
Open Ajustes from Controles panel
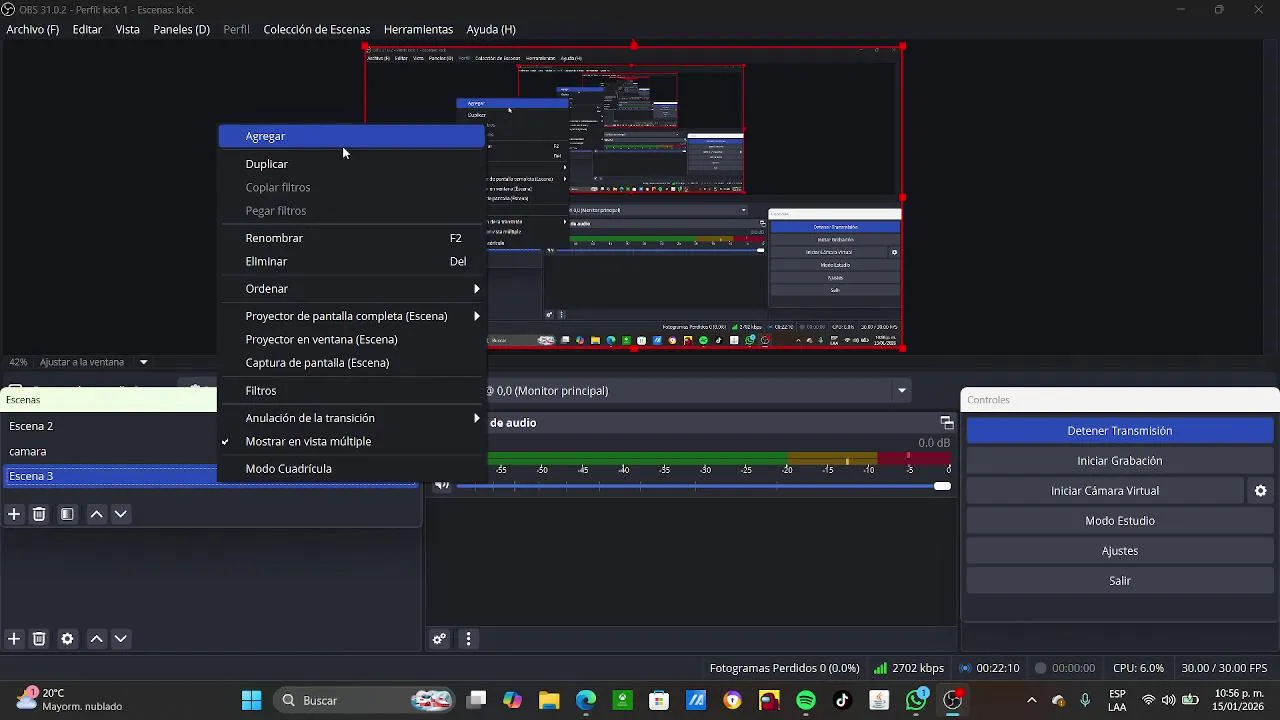[1119, 551]
